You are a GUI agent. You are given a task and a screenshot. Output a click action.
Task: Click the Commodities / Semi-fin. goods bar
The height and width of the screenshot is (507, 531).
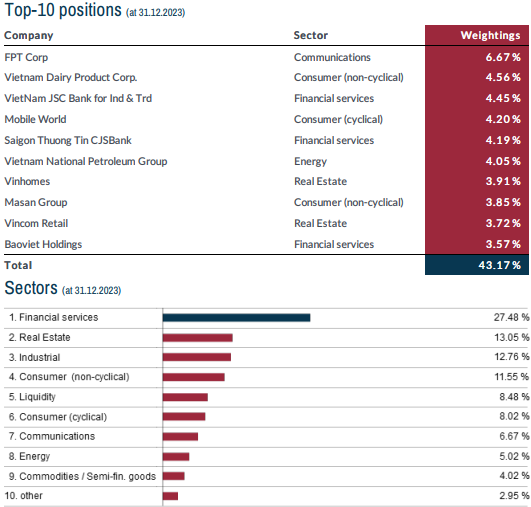click(174, 476)
